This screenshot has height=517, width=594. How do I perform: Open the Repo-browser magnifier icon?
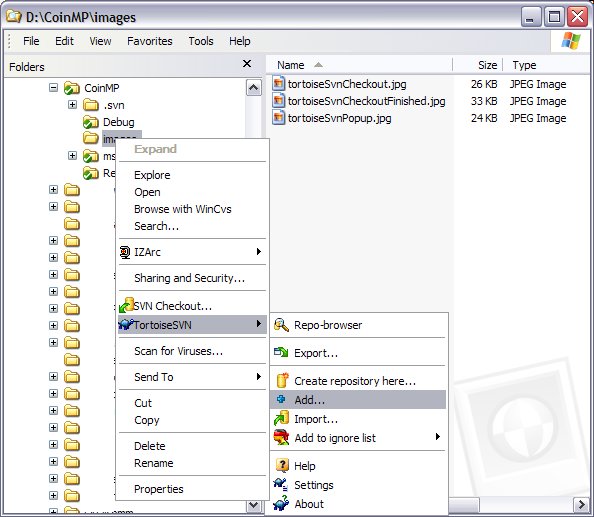click(x=281, y=325)
